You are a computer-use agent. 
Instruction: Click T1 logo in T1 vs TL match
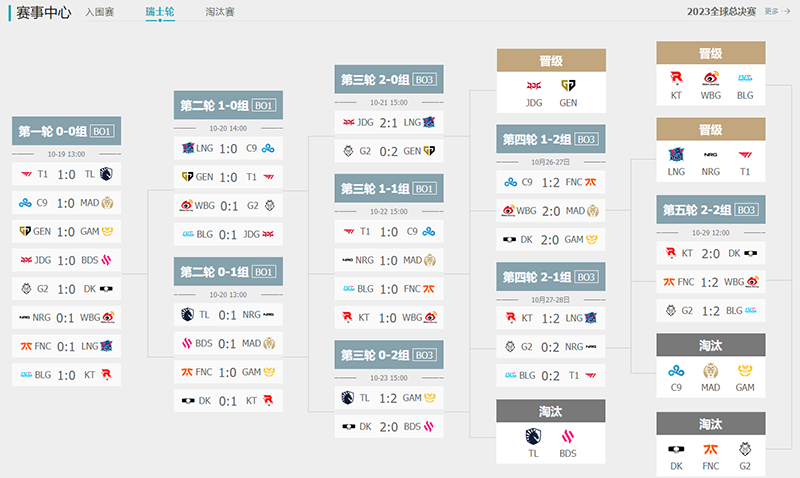pyautogui.click(x=27, y=173)
